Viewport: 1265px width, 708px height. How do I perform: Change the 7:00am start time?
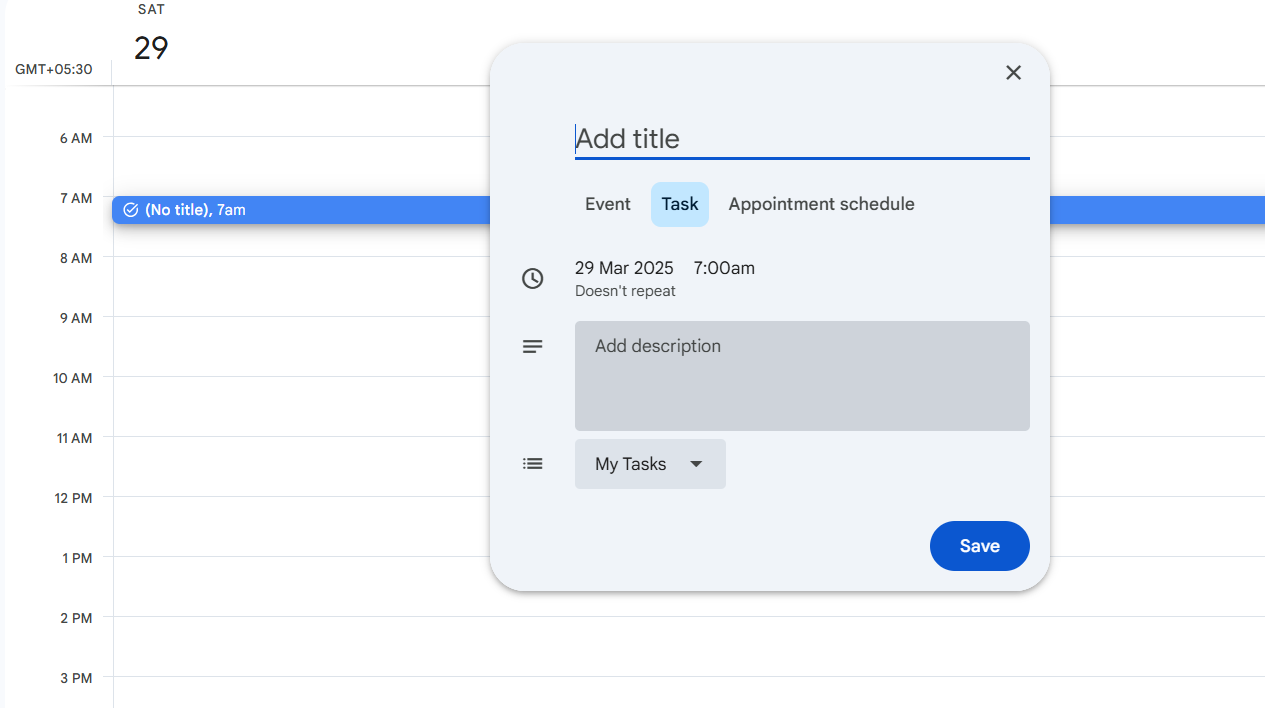(723, 268)
